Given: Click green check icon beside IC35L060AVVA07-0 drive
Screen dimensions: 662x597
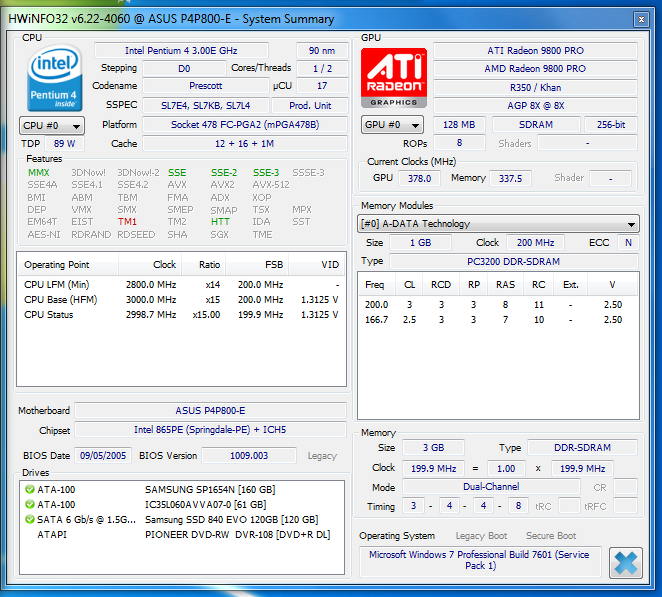Looking at the screenshot, I should [30, 504].
